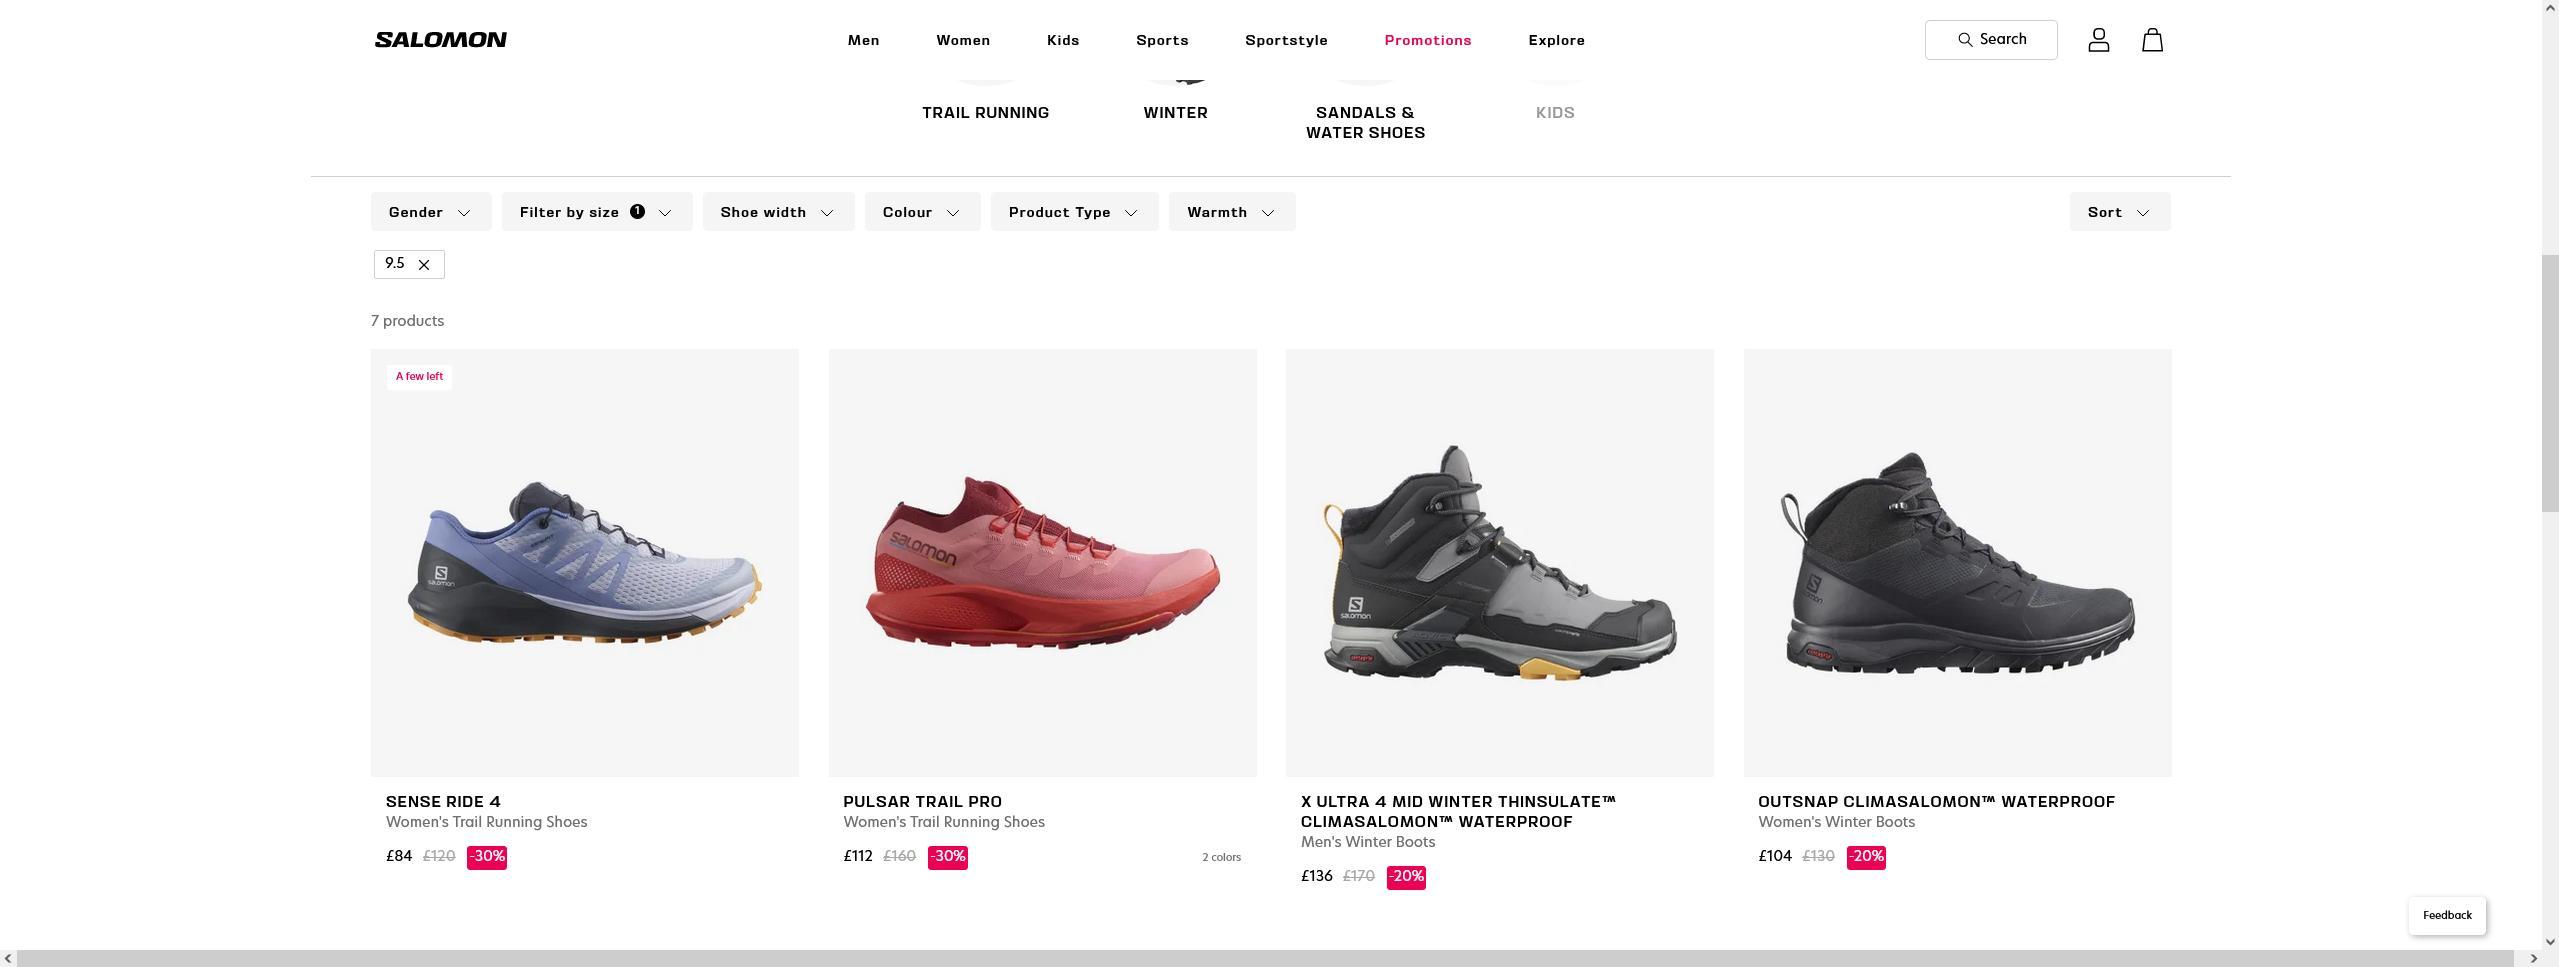Select the Trail Running category tile

point(984,112)
